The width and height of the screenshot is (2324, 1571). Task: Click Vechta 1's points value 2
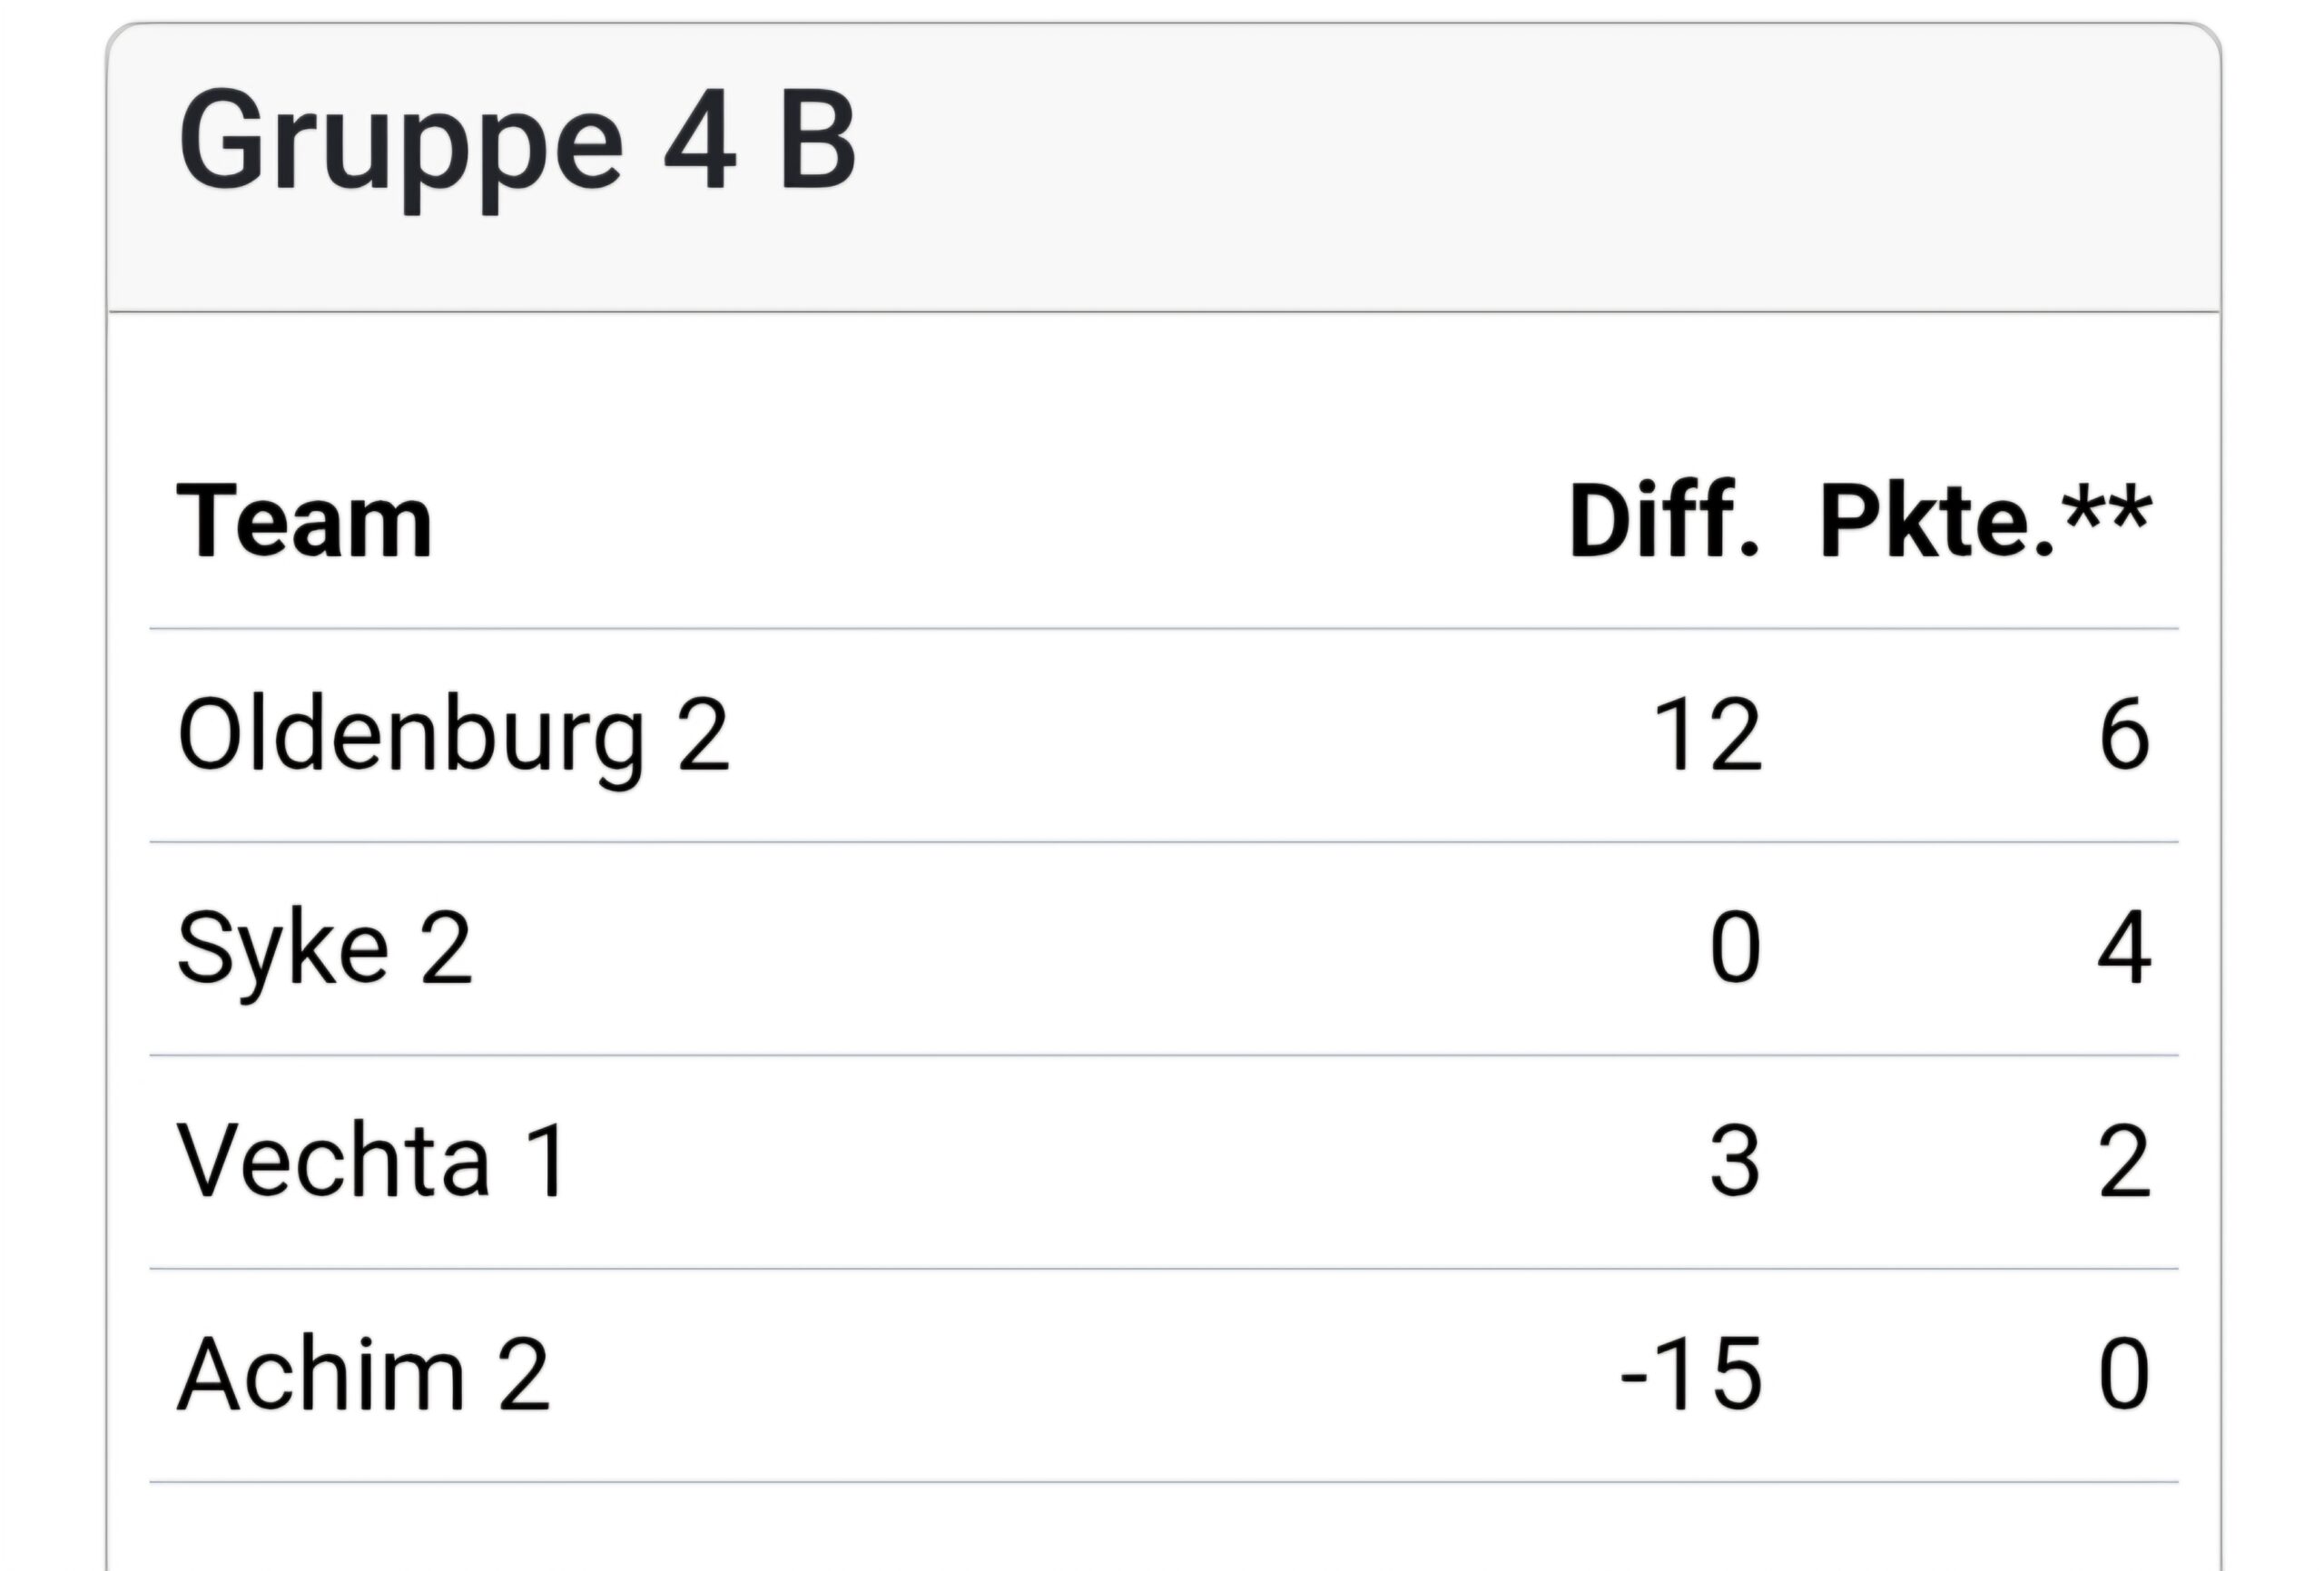(x=2124, y=1162)
